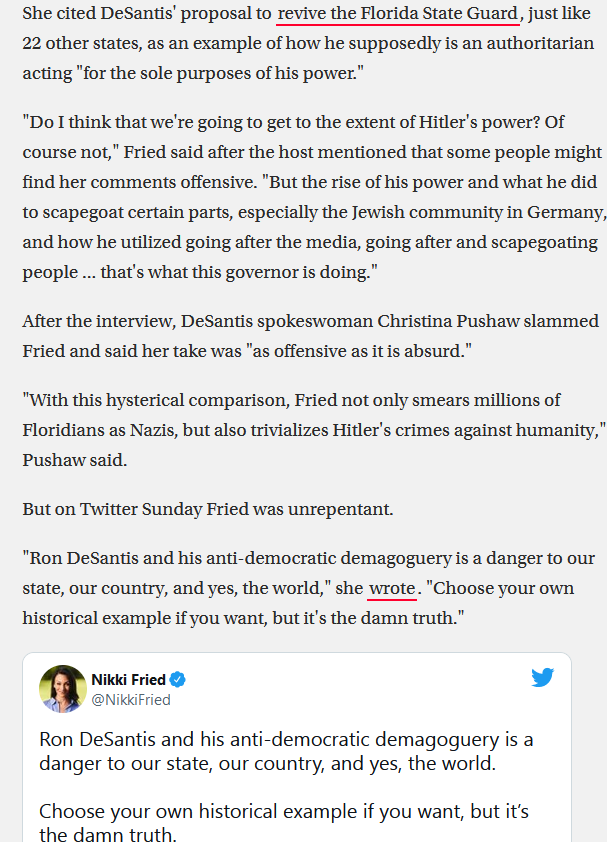Image resolution: width=607 pixels, height=842 pixels.
Task: Click the tweet's first paragraph about anti-democratic demagoguery
Action: pyautogui.click(x=286, y=751)
